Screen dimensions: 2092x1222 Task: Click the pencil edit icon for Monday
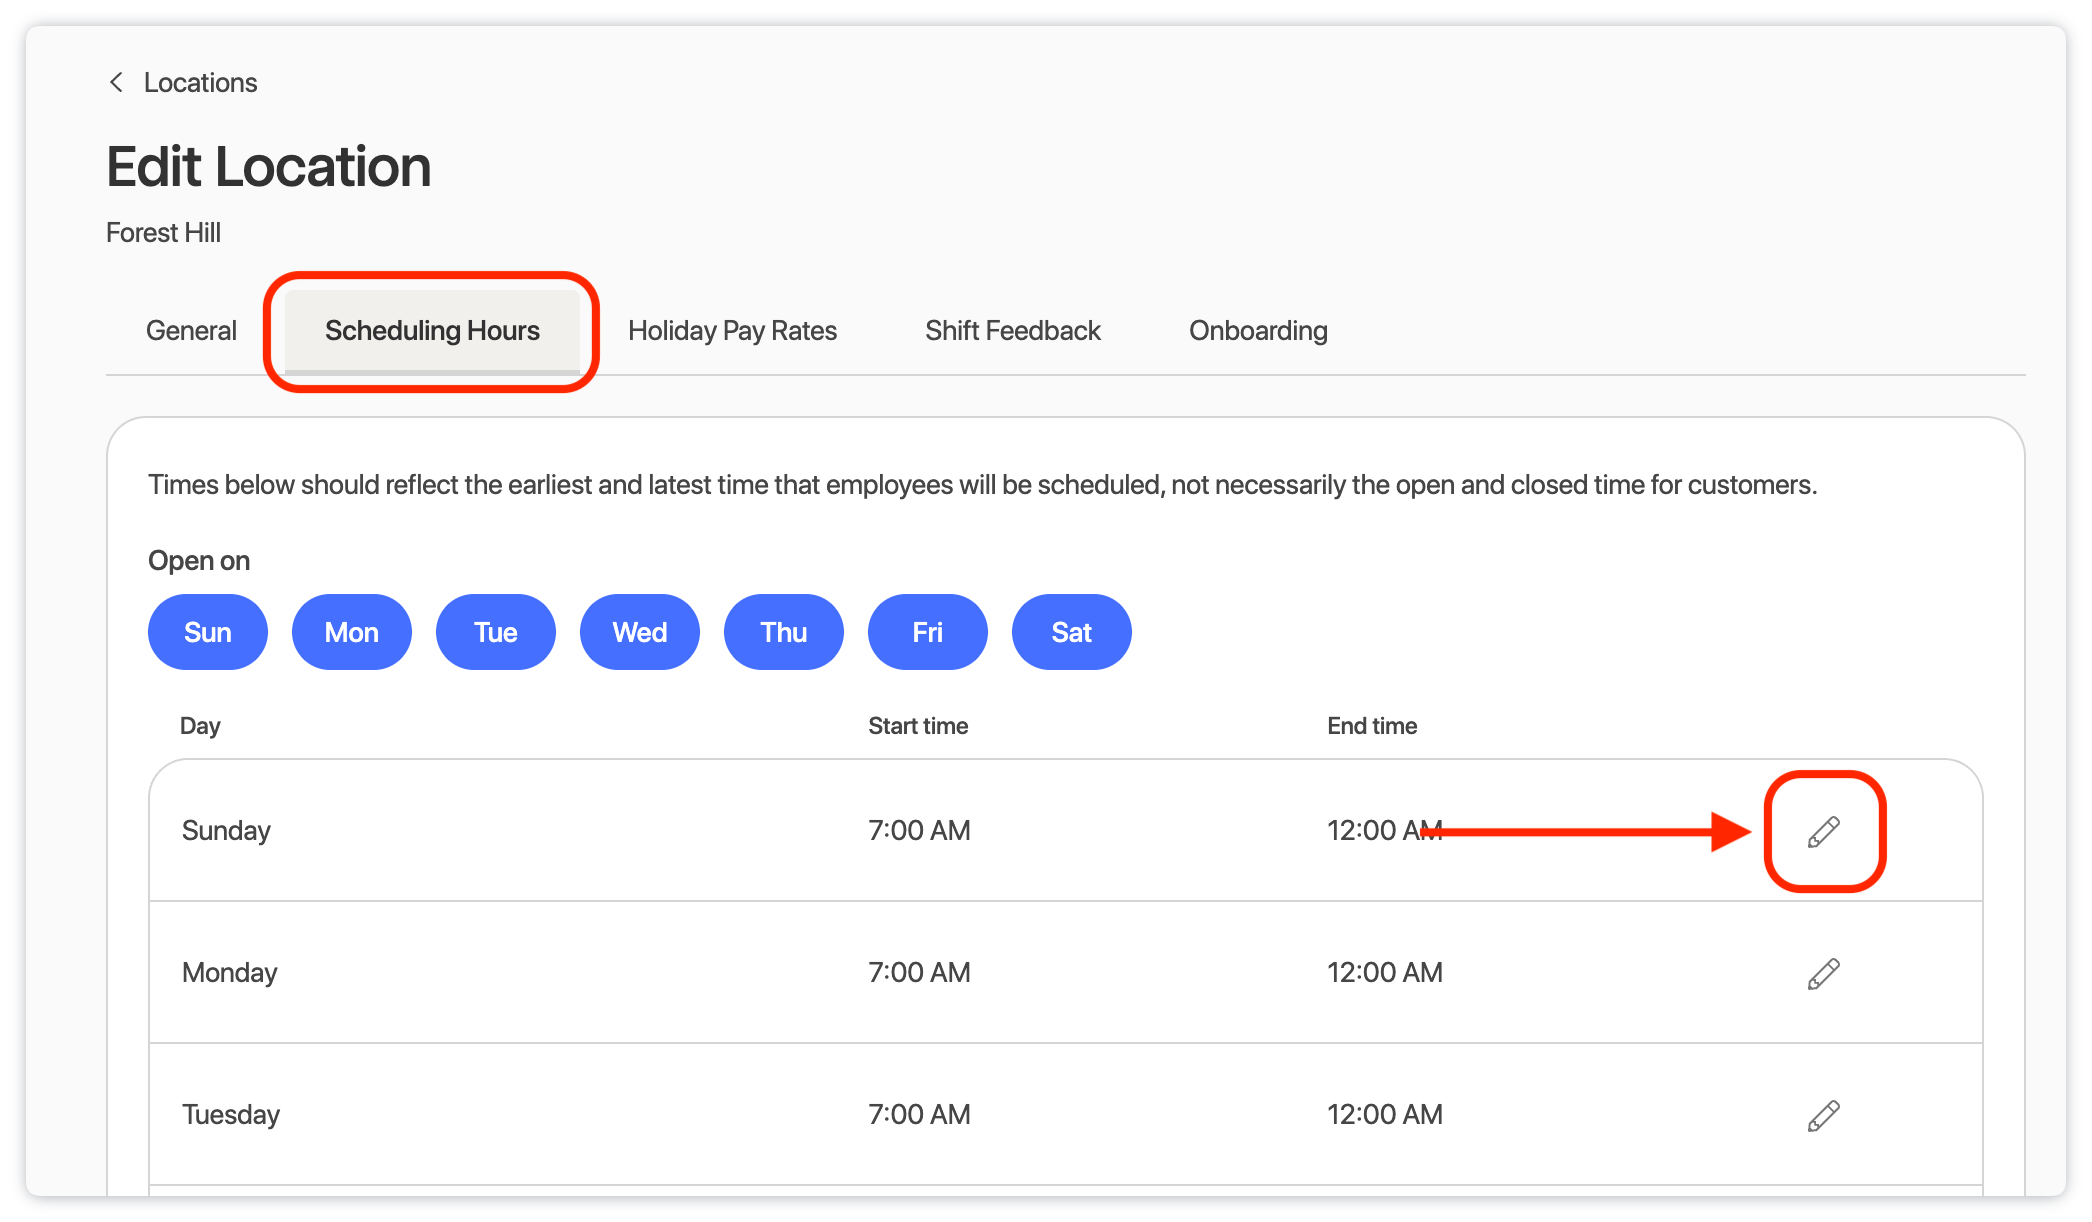tap(1823, 973)
